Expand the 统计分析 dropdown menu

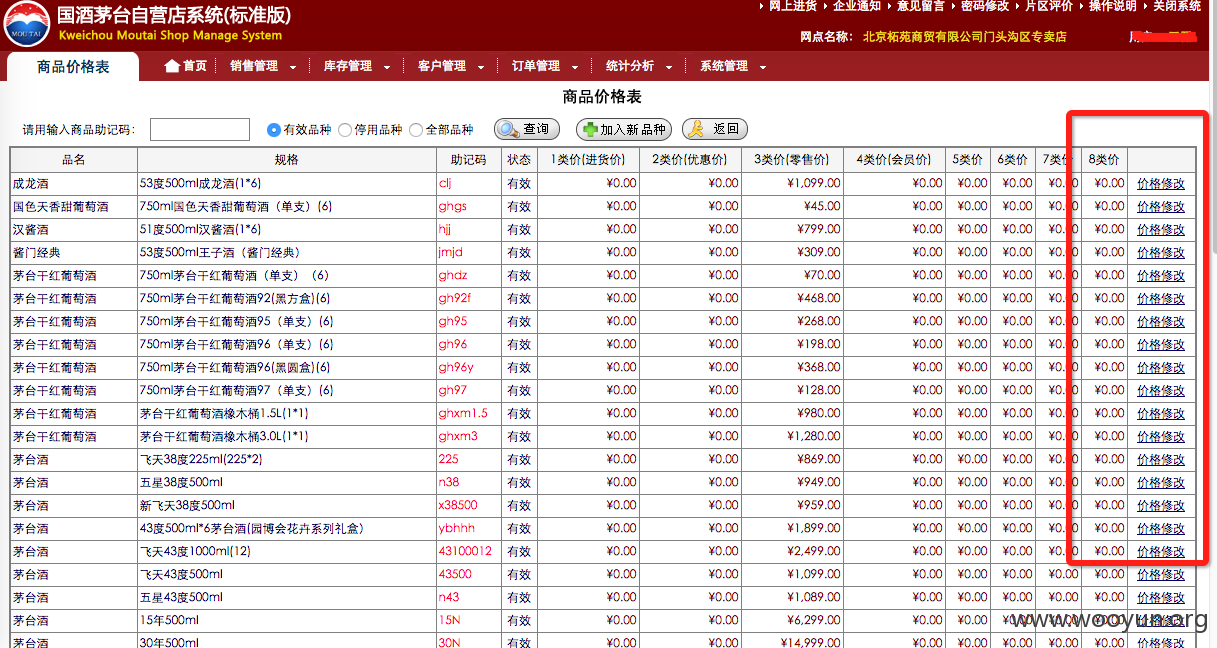(x=639, y=66)
